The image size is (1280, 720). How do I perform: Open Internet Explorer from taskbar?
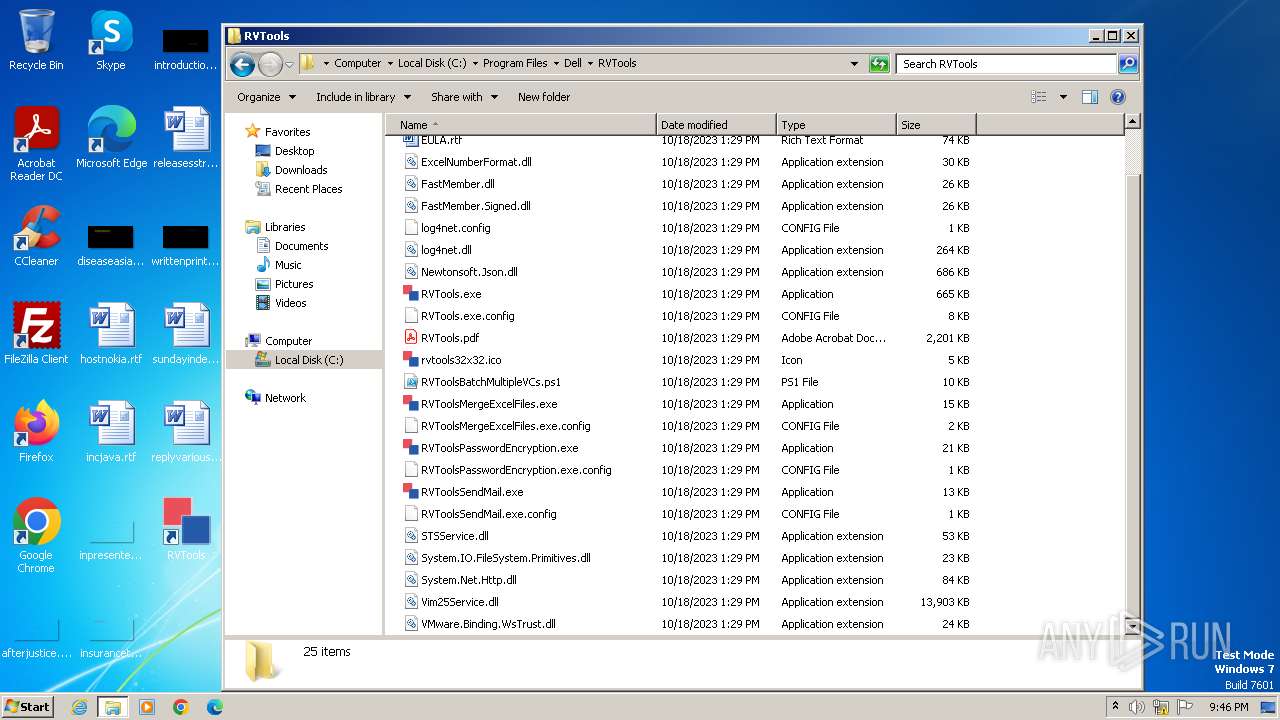79,707
